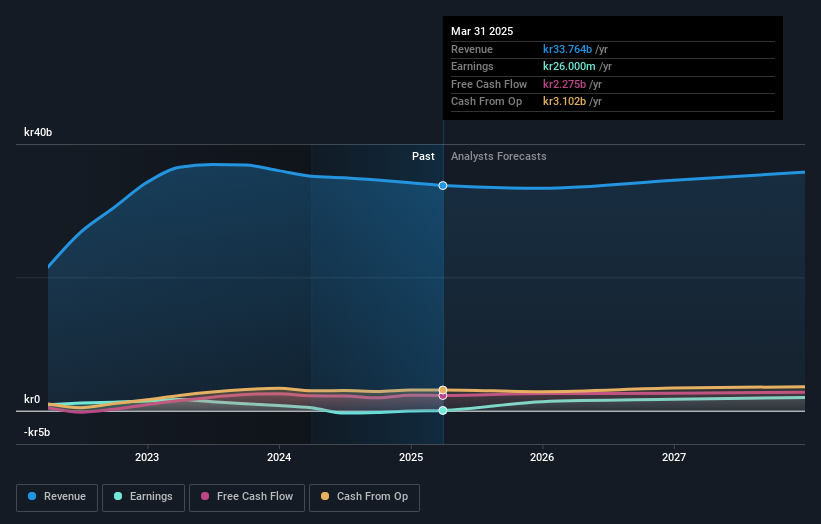Click the kr0 y-axis label
The image size is (821, 524).
click(x=32, y=399)
